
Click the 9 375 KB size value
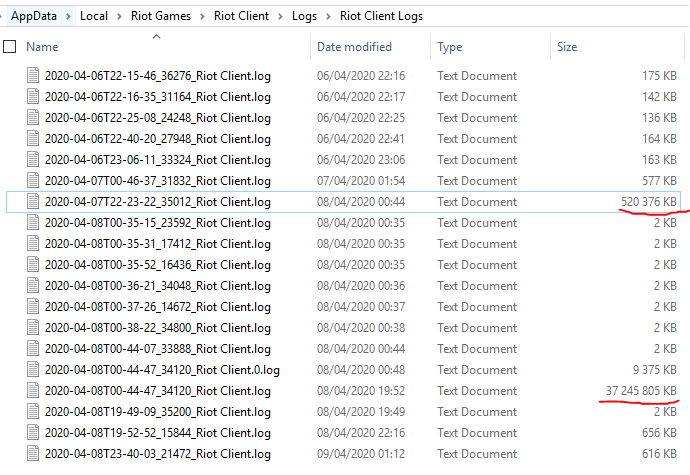pos(655,369)
